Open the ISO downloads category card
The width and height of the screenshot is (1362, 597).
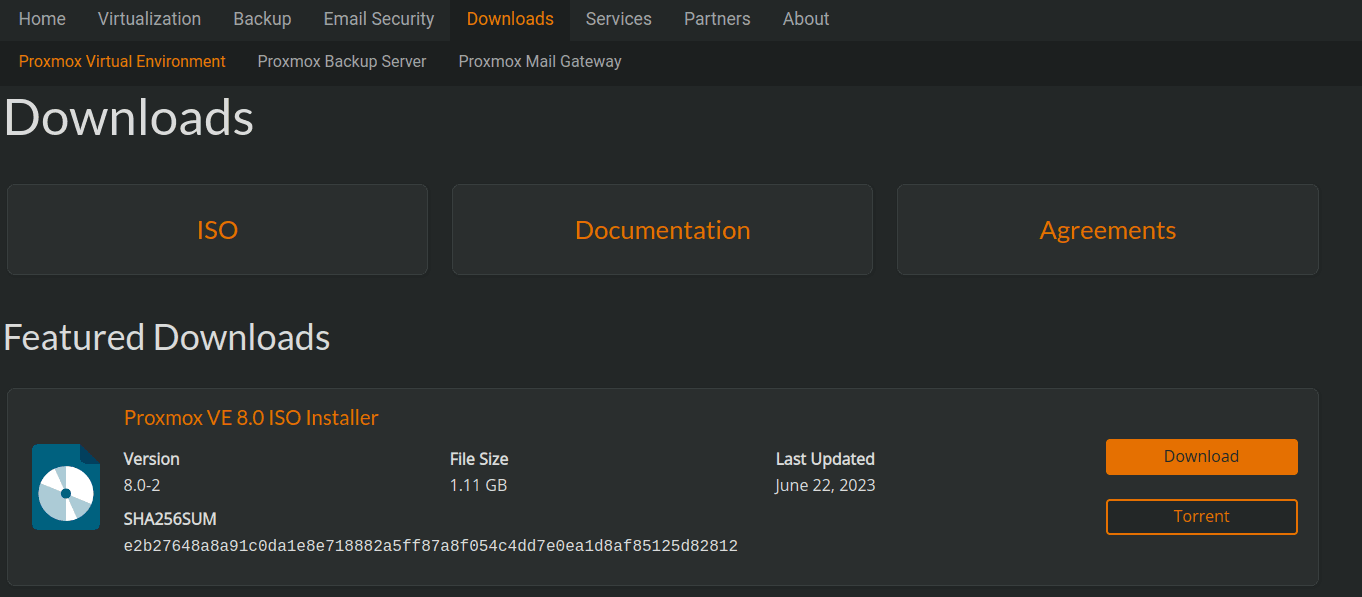pos(217,229)
